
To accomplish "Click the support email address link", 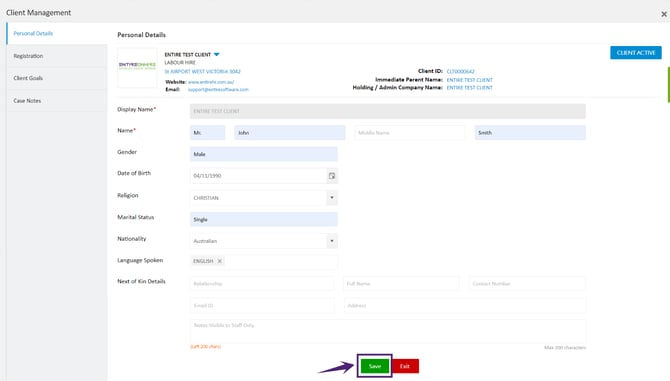I will point(218,90).
